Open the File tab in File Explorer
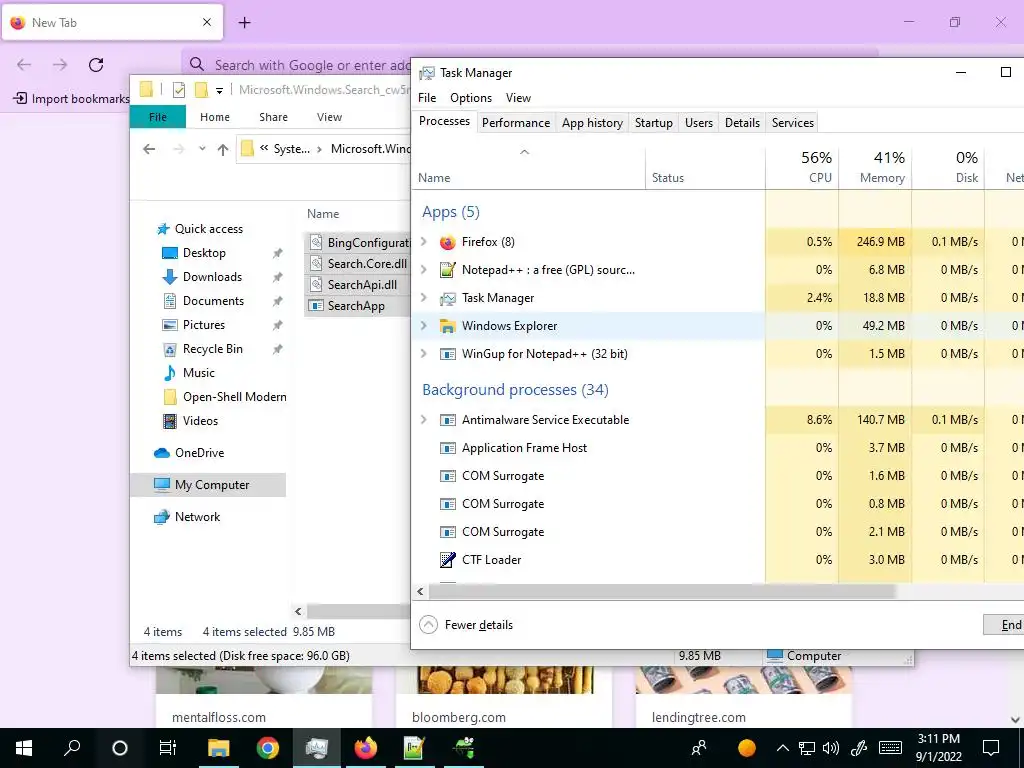 tap(158, 117)
